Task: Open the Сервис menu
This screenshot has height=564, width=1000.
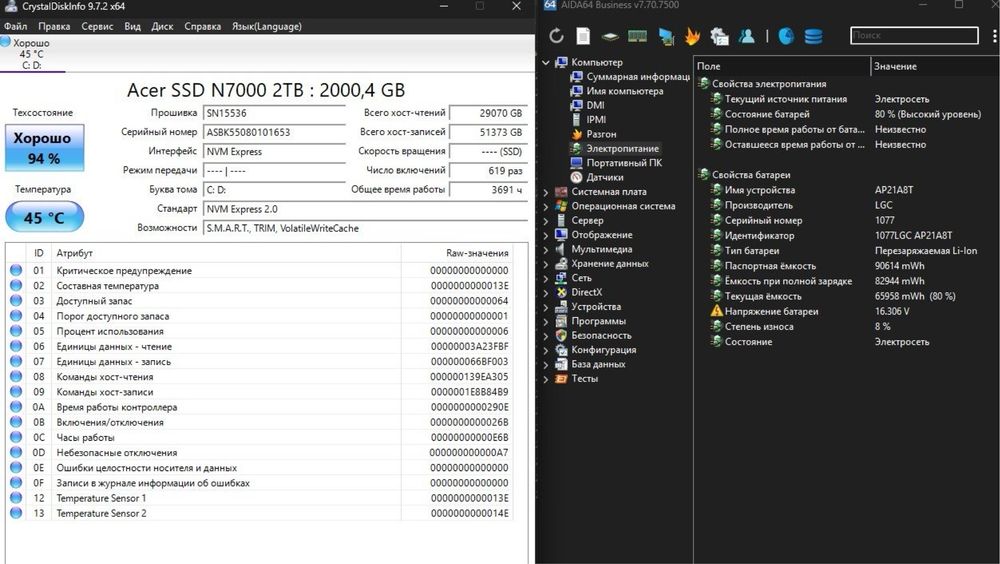Action: pyautogui.click(x=97, y=26)
